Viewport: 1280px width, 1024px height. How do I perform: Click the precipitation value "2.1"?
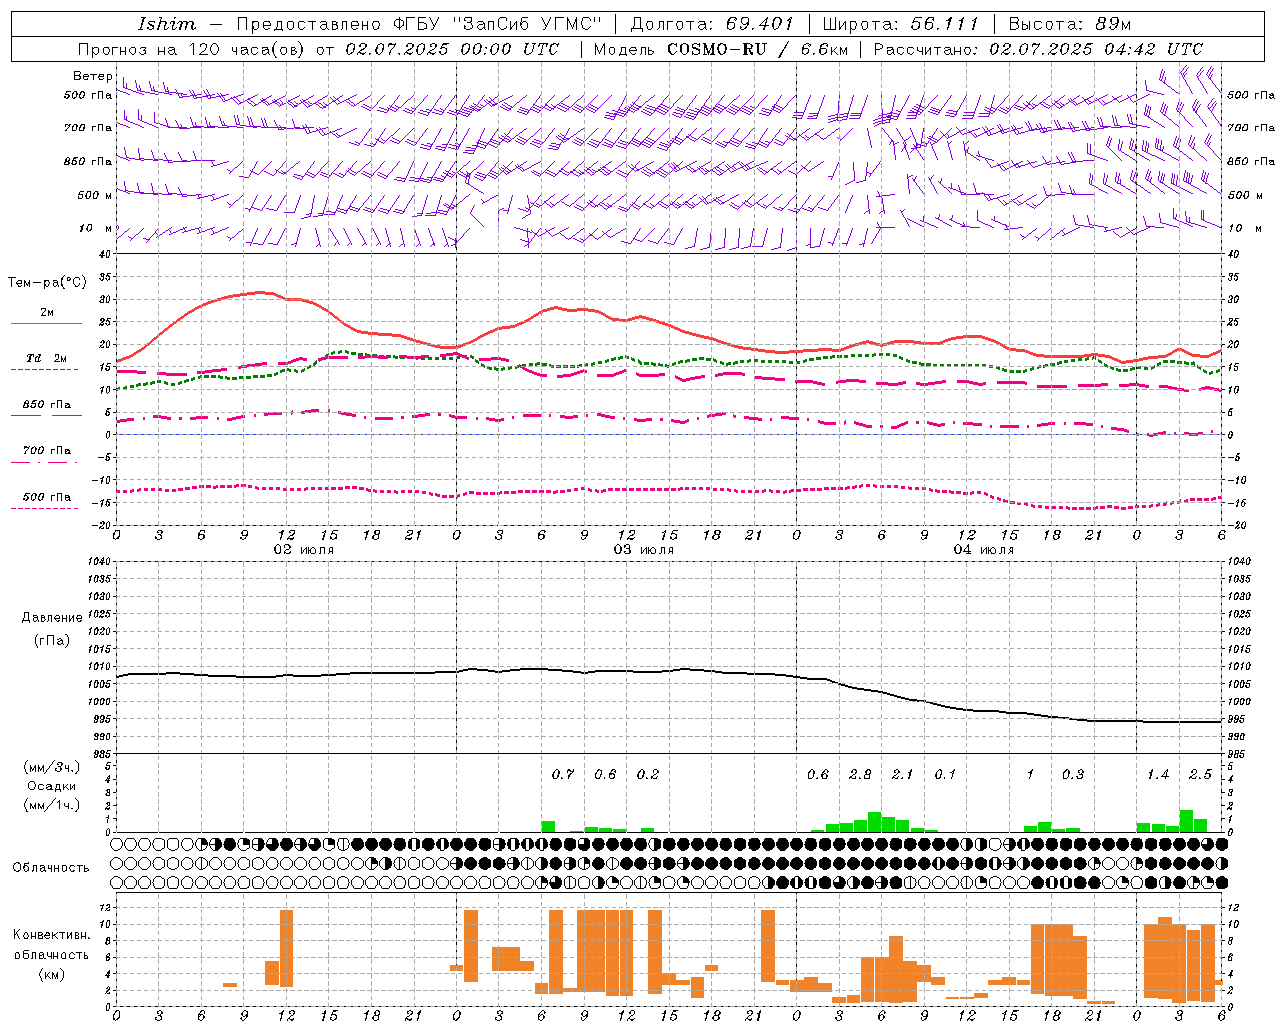902,774
